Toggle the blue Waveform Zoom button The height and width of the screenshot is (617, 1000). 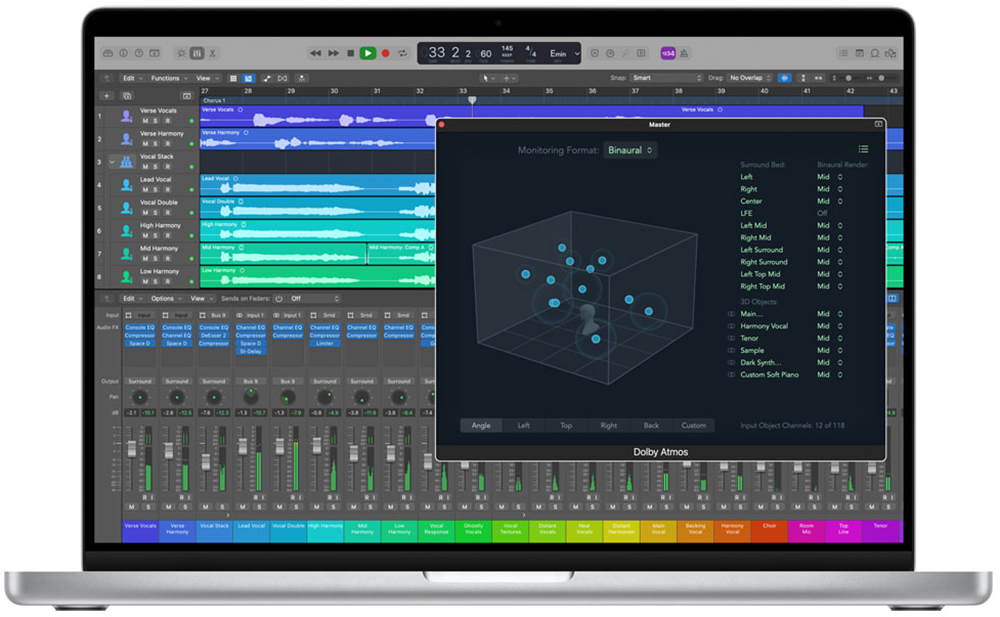tap(784, 78)
